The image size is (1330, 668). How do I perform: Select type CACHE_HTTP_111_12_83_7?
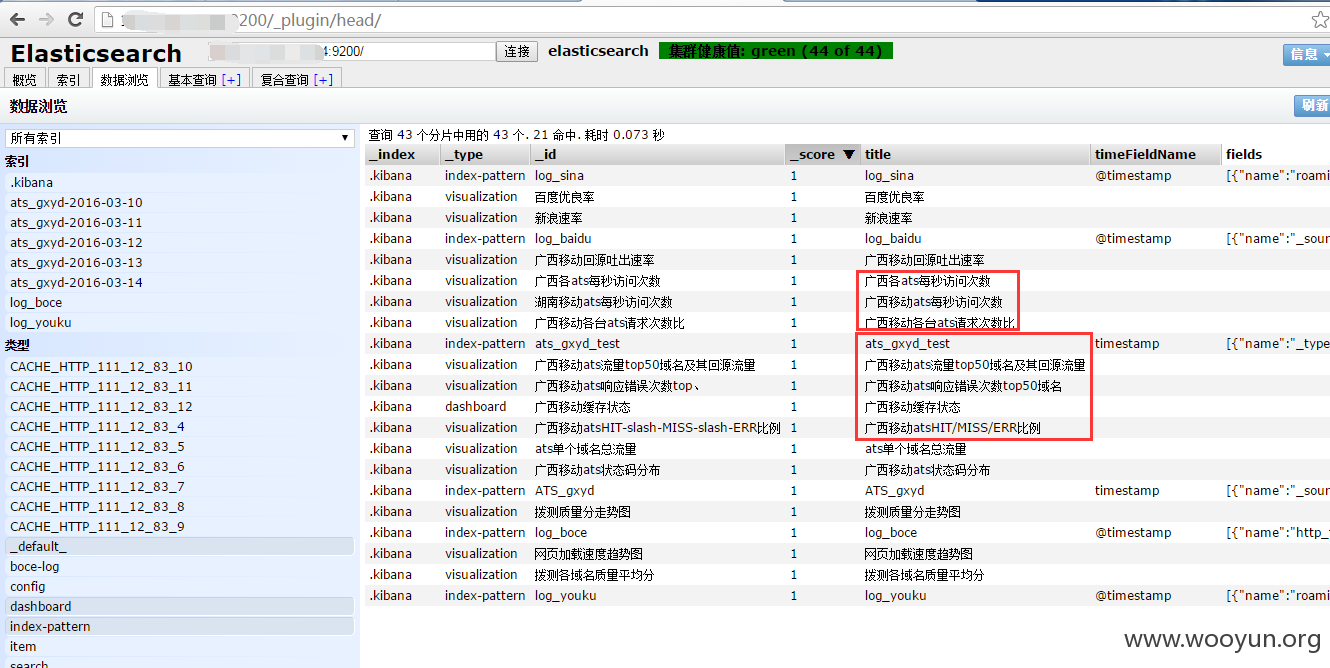point(180,487)
